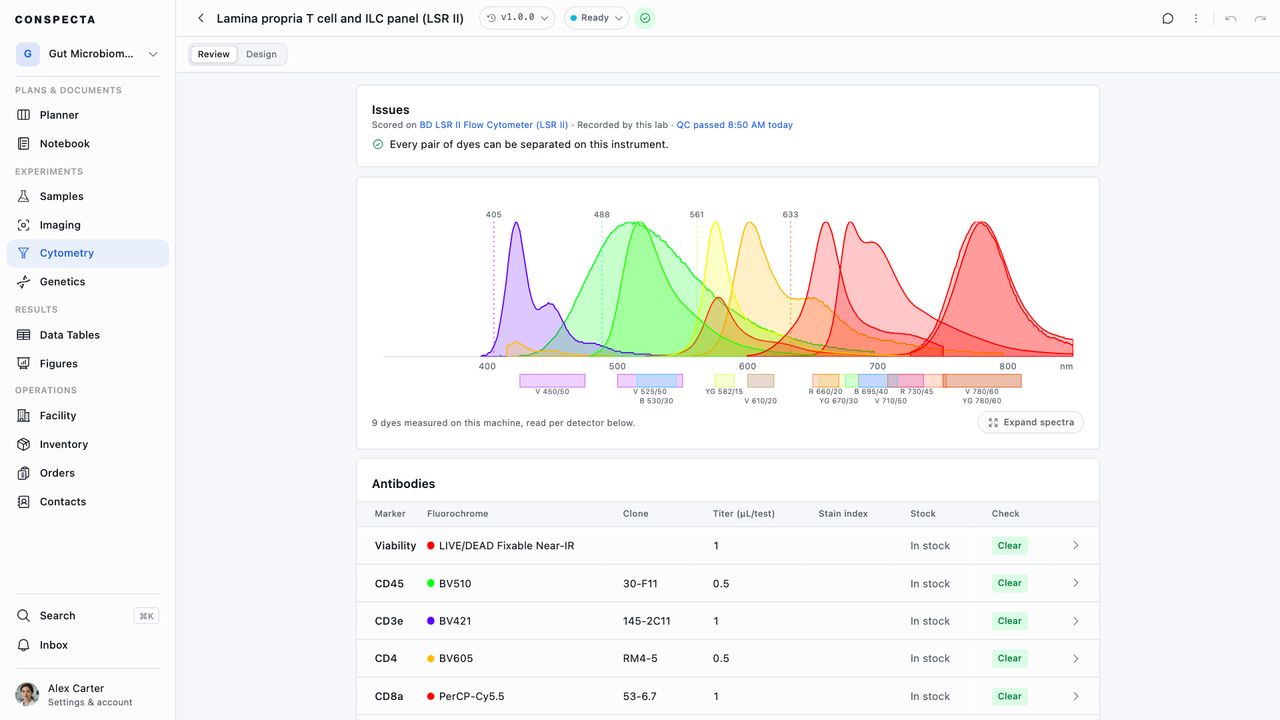Open the Inbox notifications
This screenshot has width=1280, height=720.
click(88, 645)
